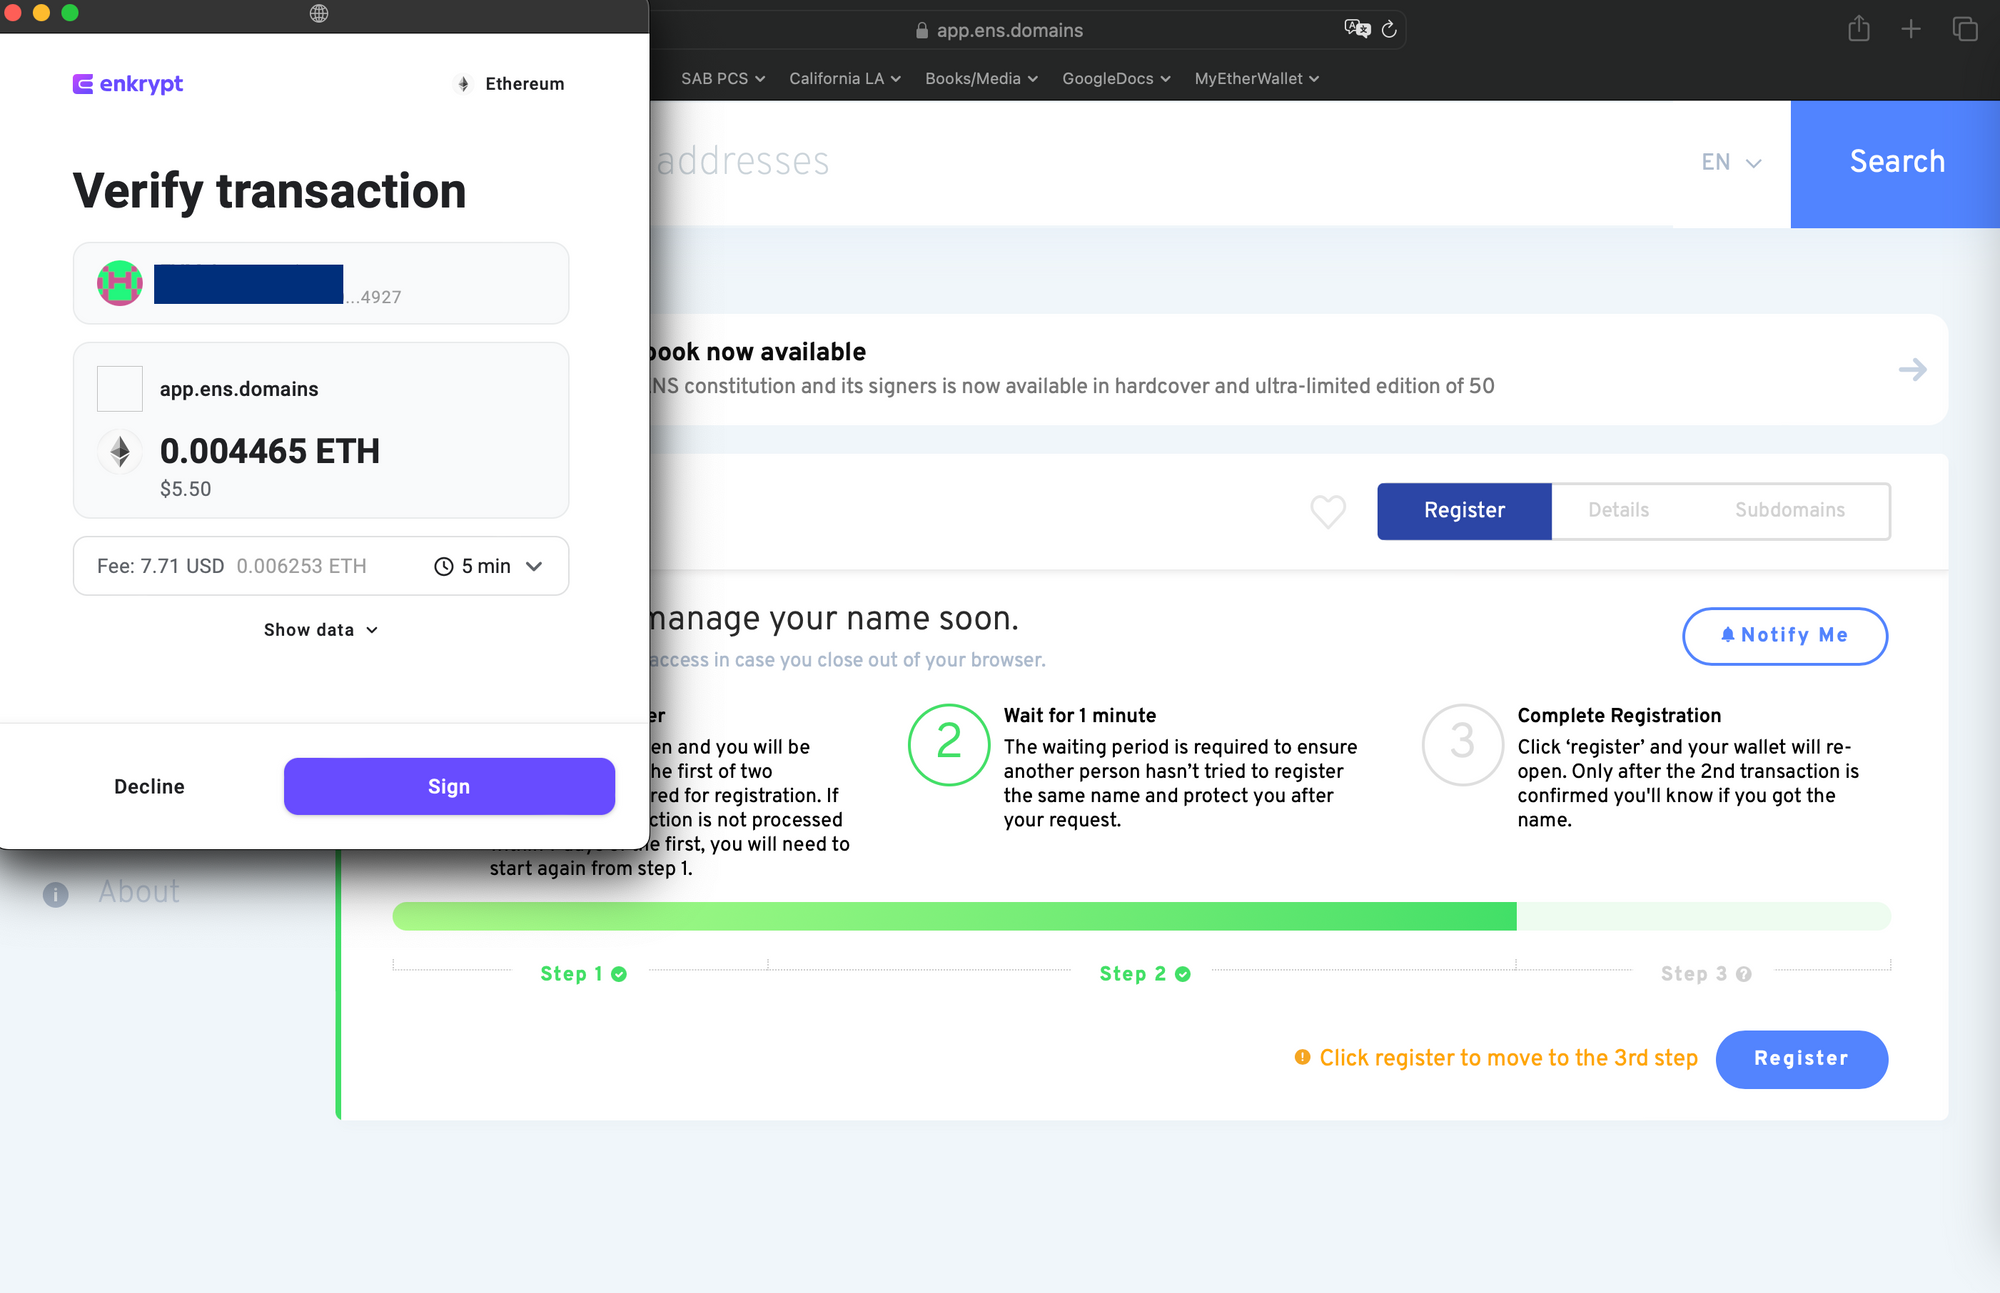The height and width of the screenshot is (1293, 2000).
Task: Click the lock icon in the address bar
Action: pyautogui.click(x=922, y=30)
